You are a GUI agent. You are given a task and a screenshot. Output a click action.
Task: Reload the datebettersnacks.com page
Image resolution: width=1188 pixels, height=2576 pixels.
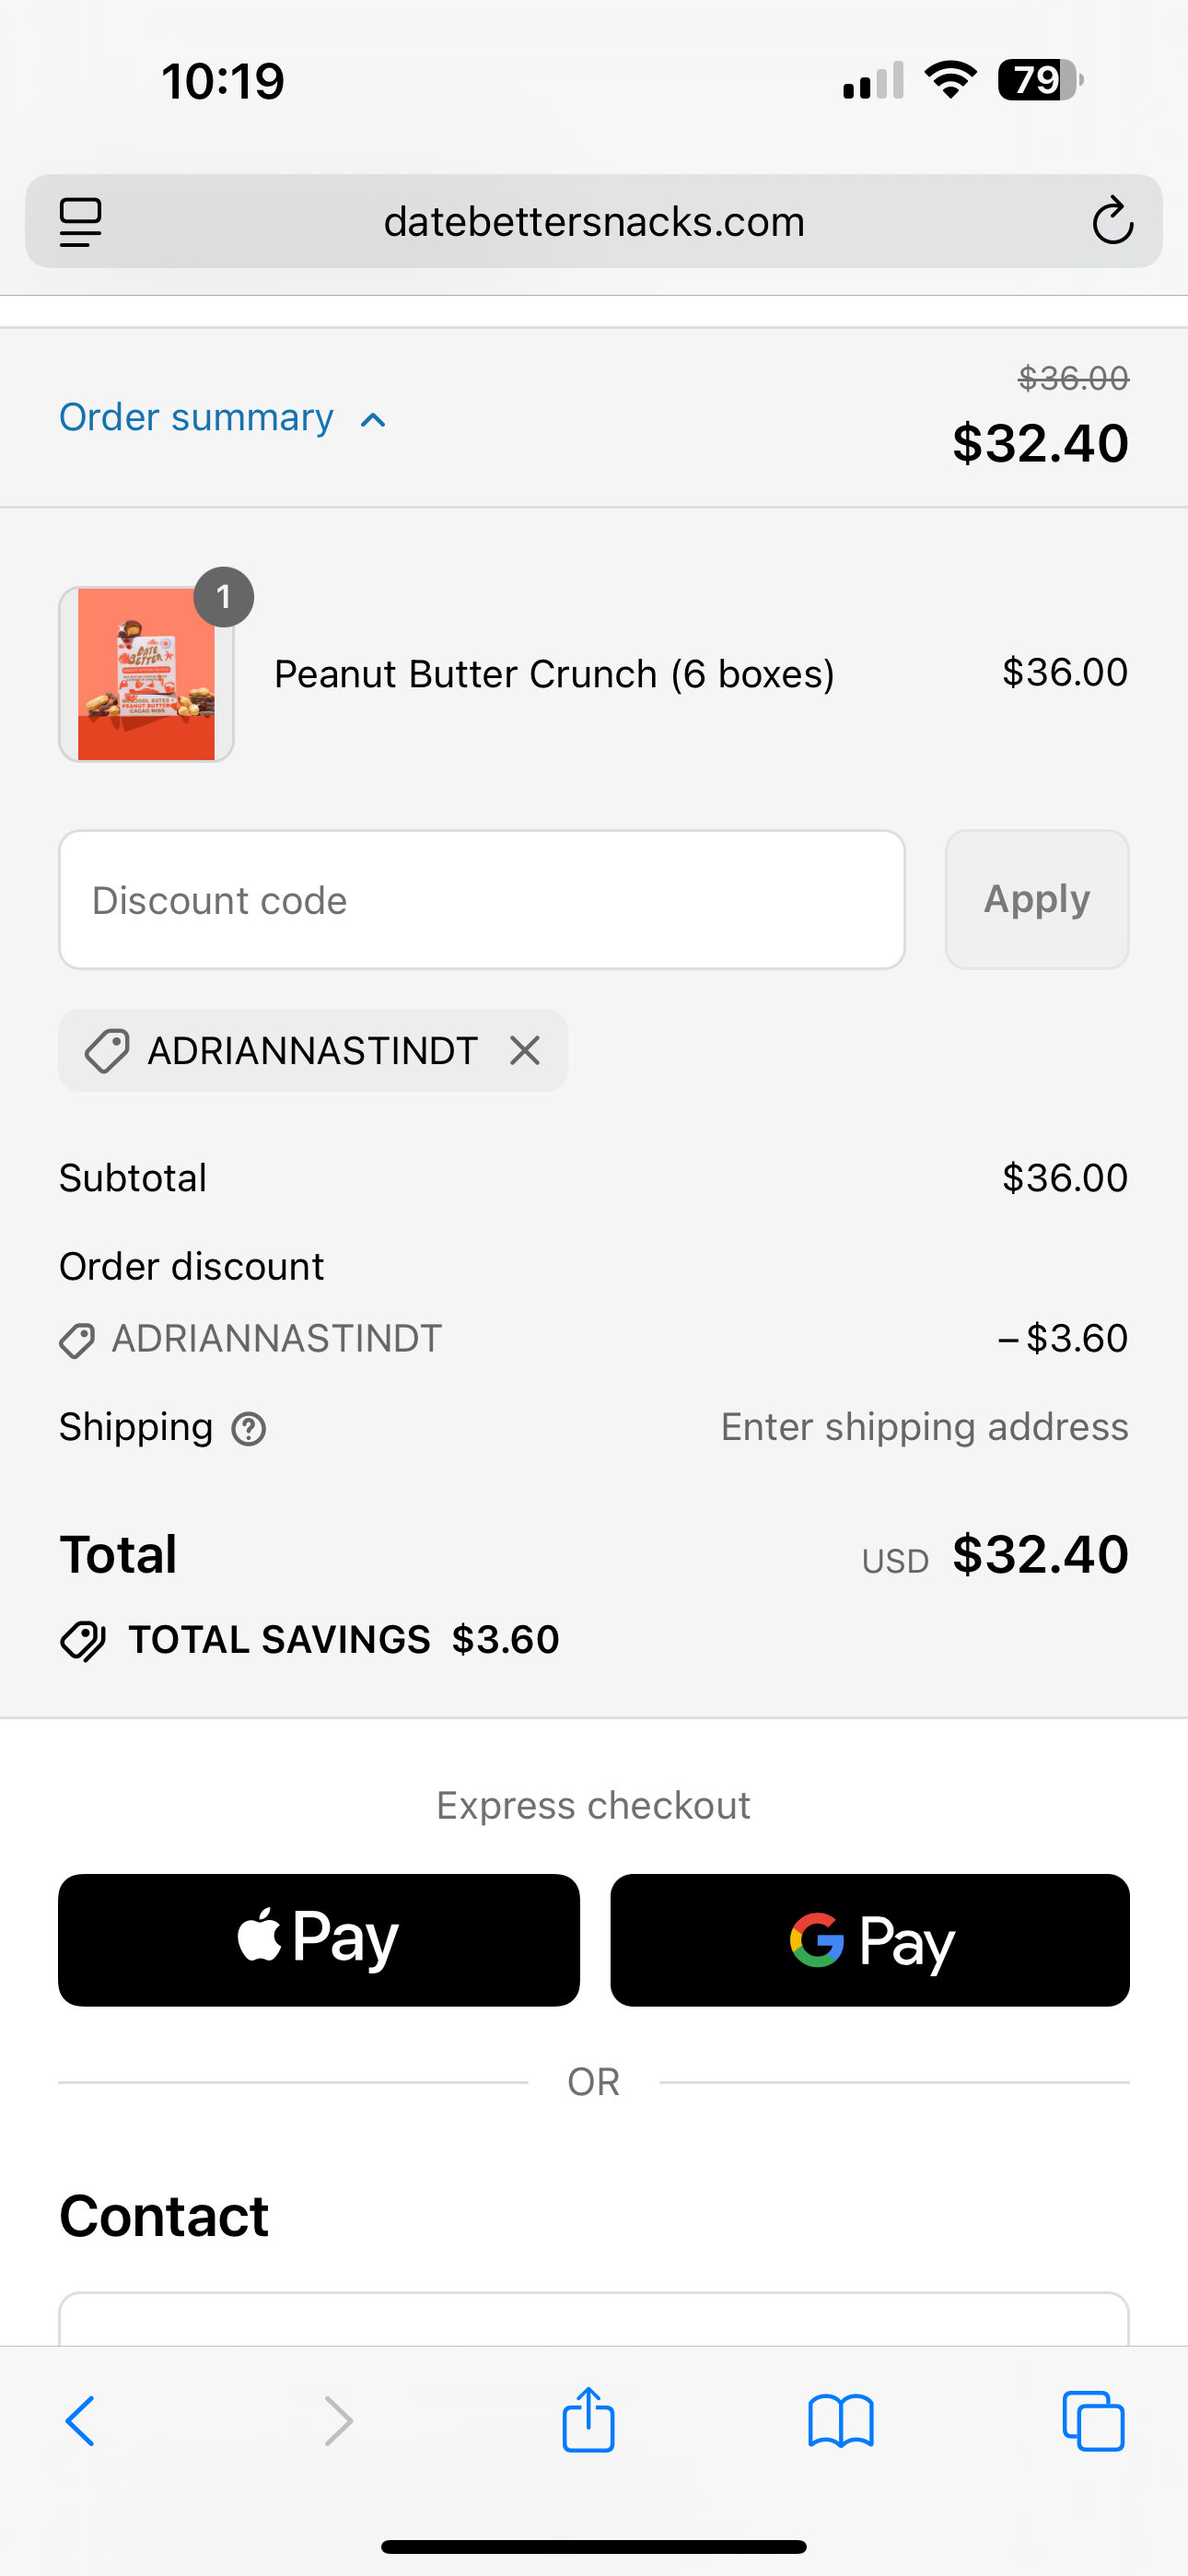(x=1113, y=221)
